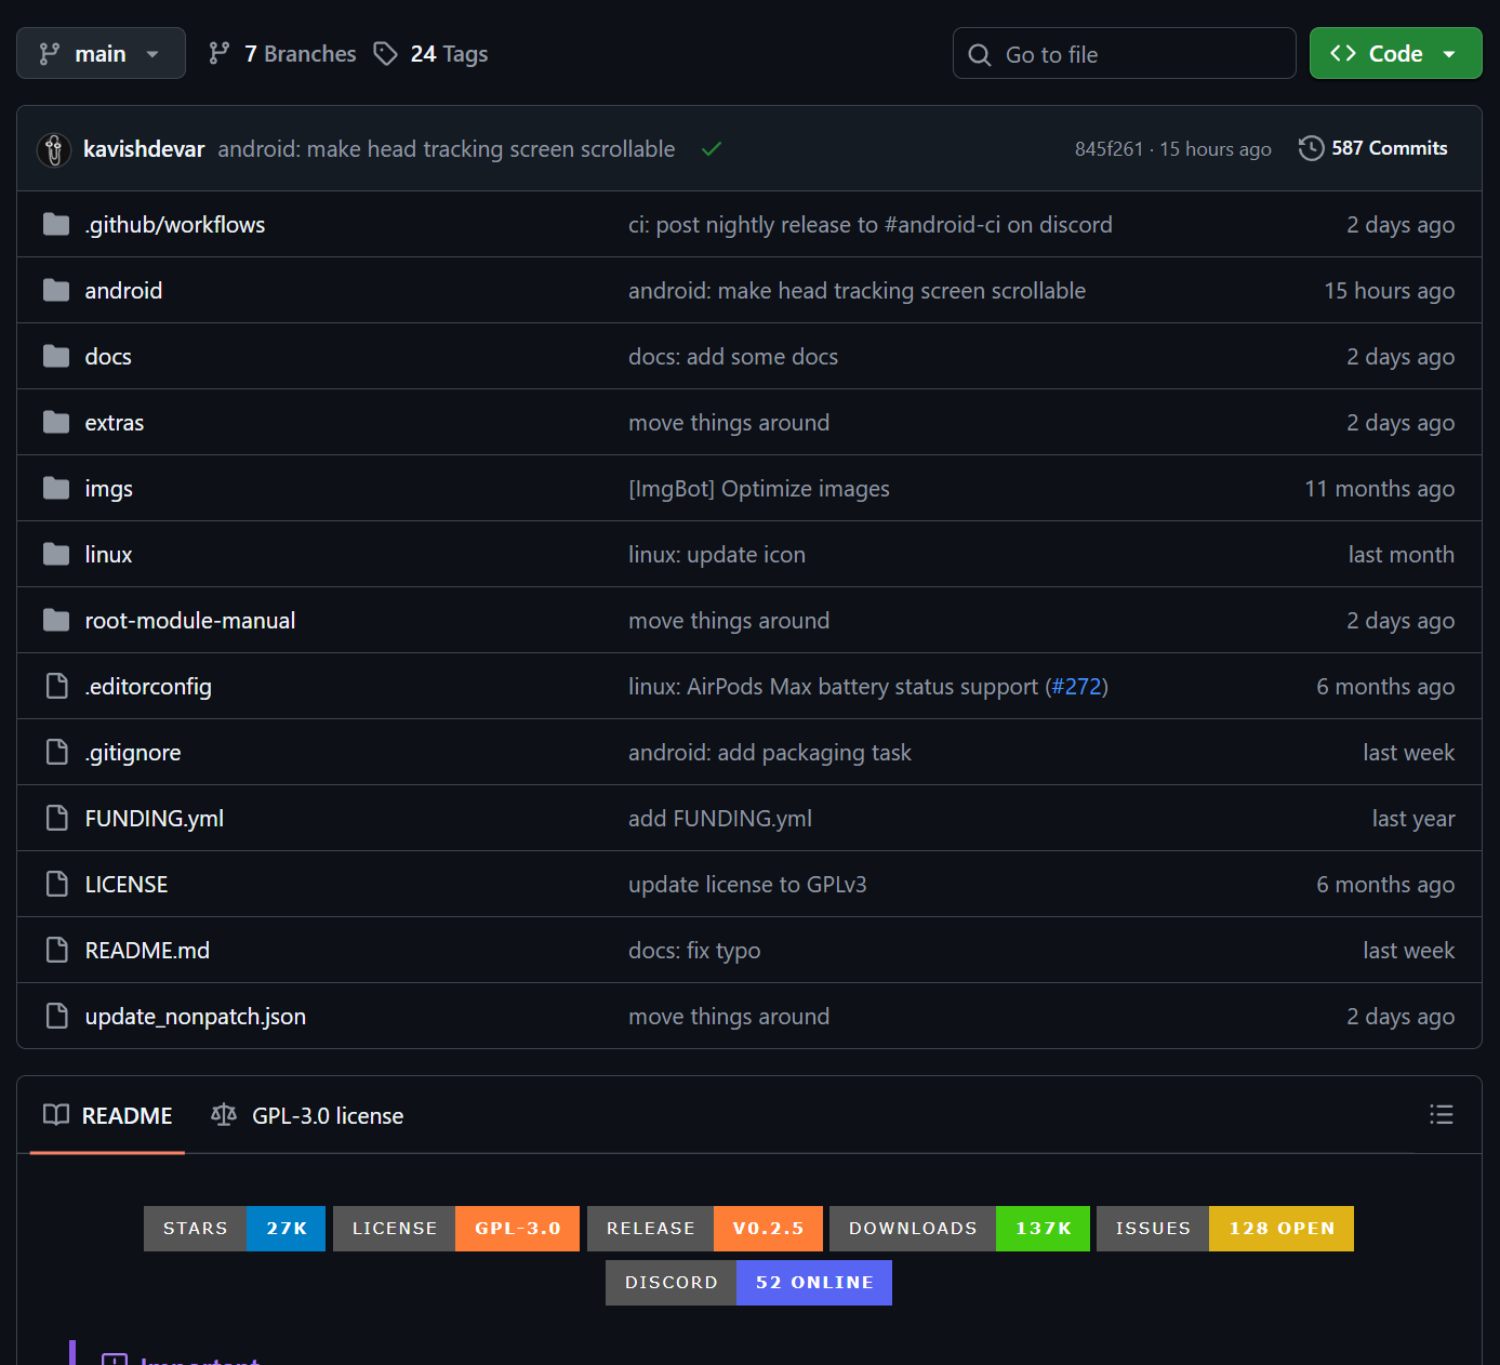Open the FUNDING.yml file

[x=154, y=819]
